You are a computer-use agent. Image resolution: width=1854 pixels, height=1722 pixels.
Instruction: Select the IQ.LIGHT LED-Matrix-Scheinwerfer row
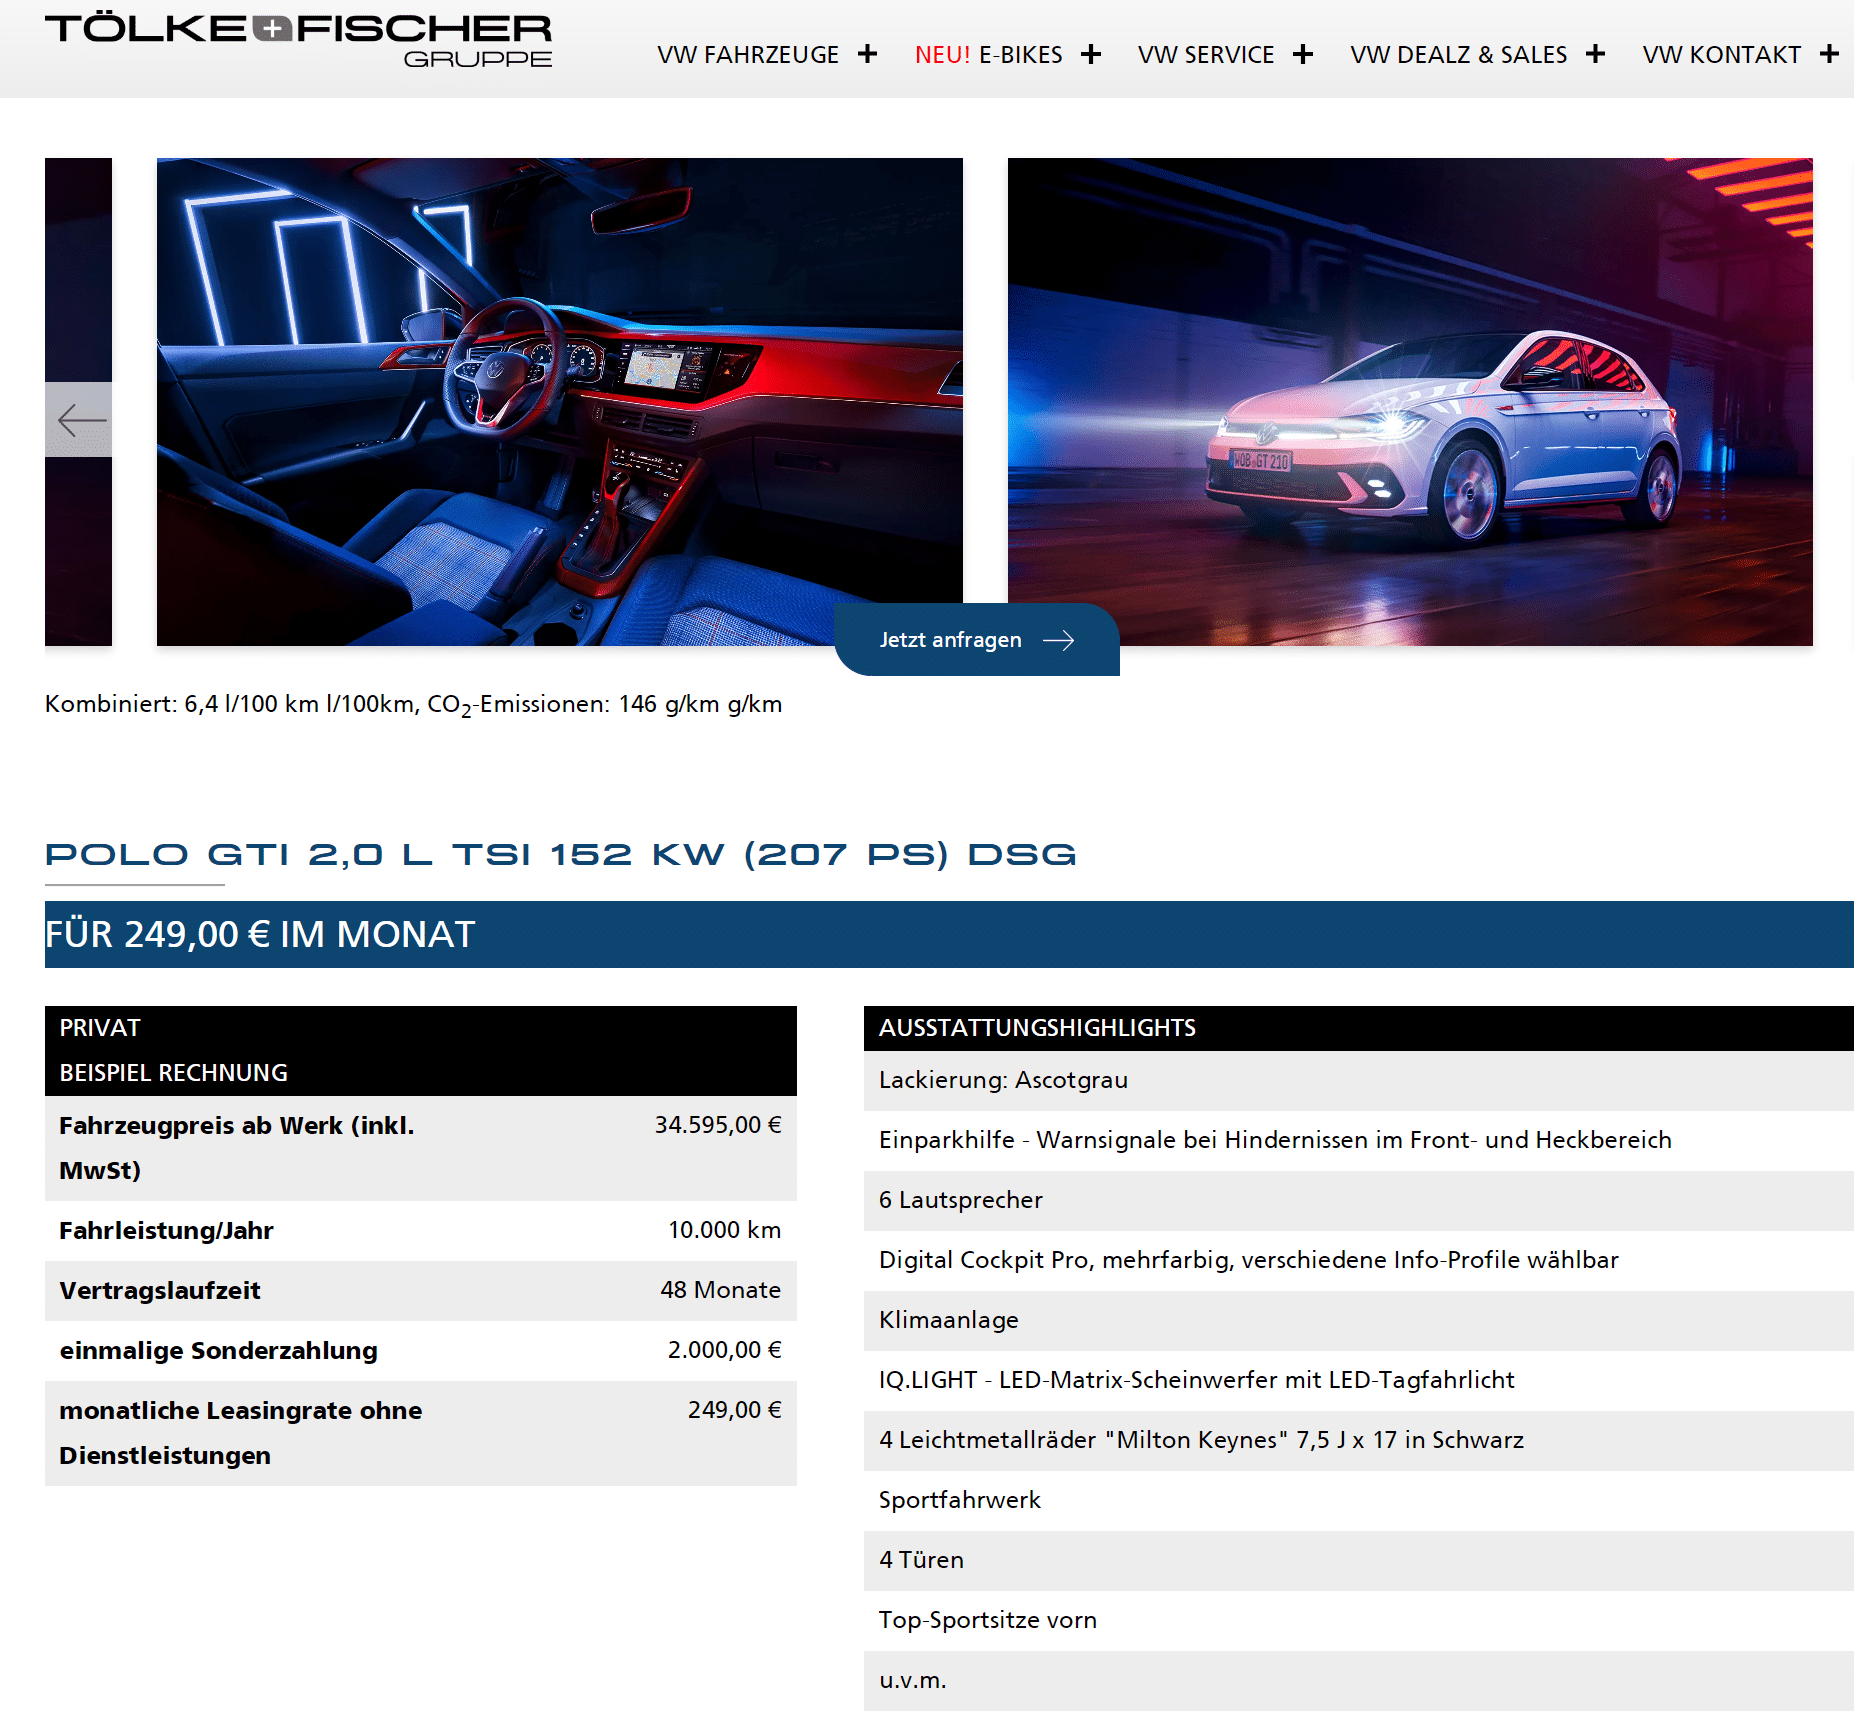(x=1359, y=1381)
